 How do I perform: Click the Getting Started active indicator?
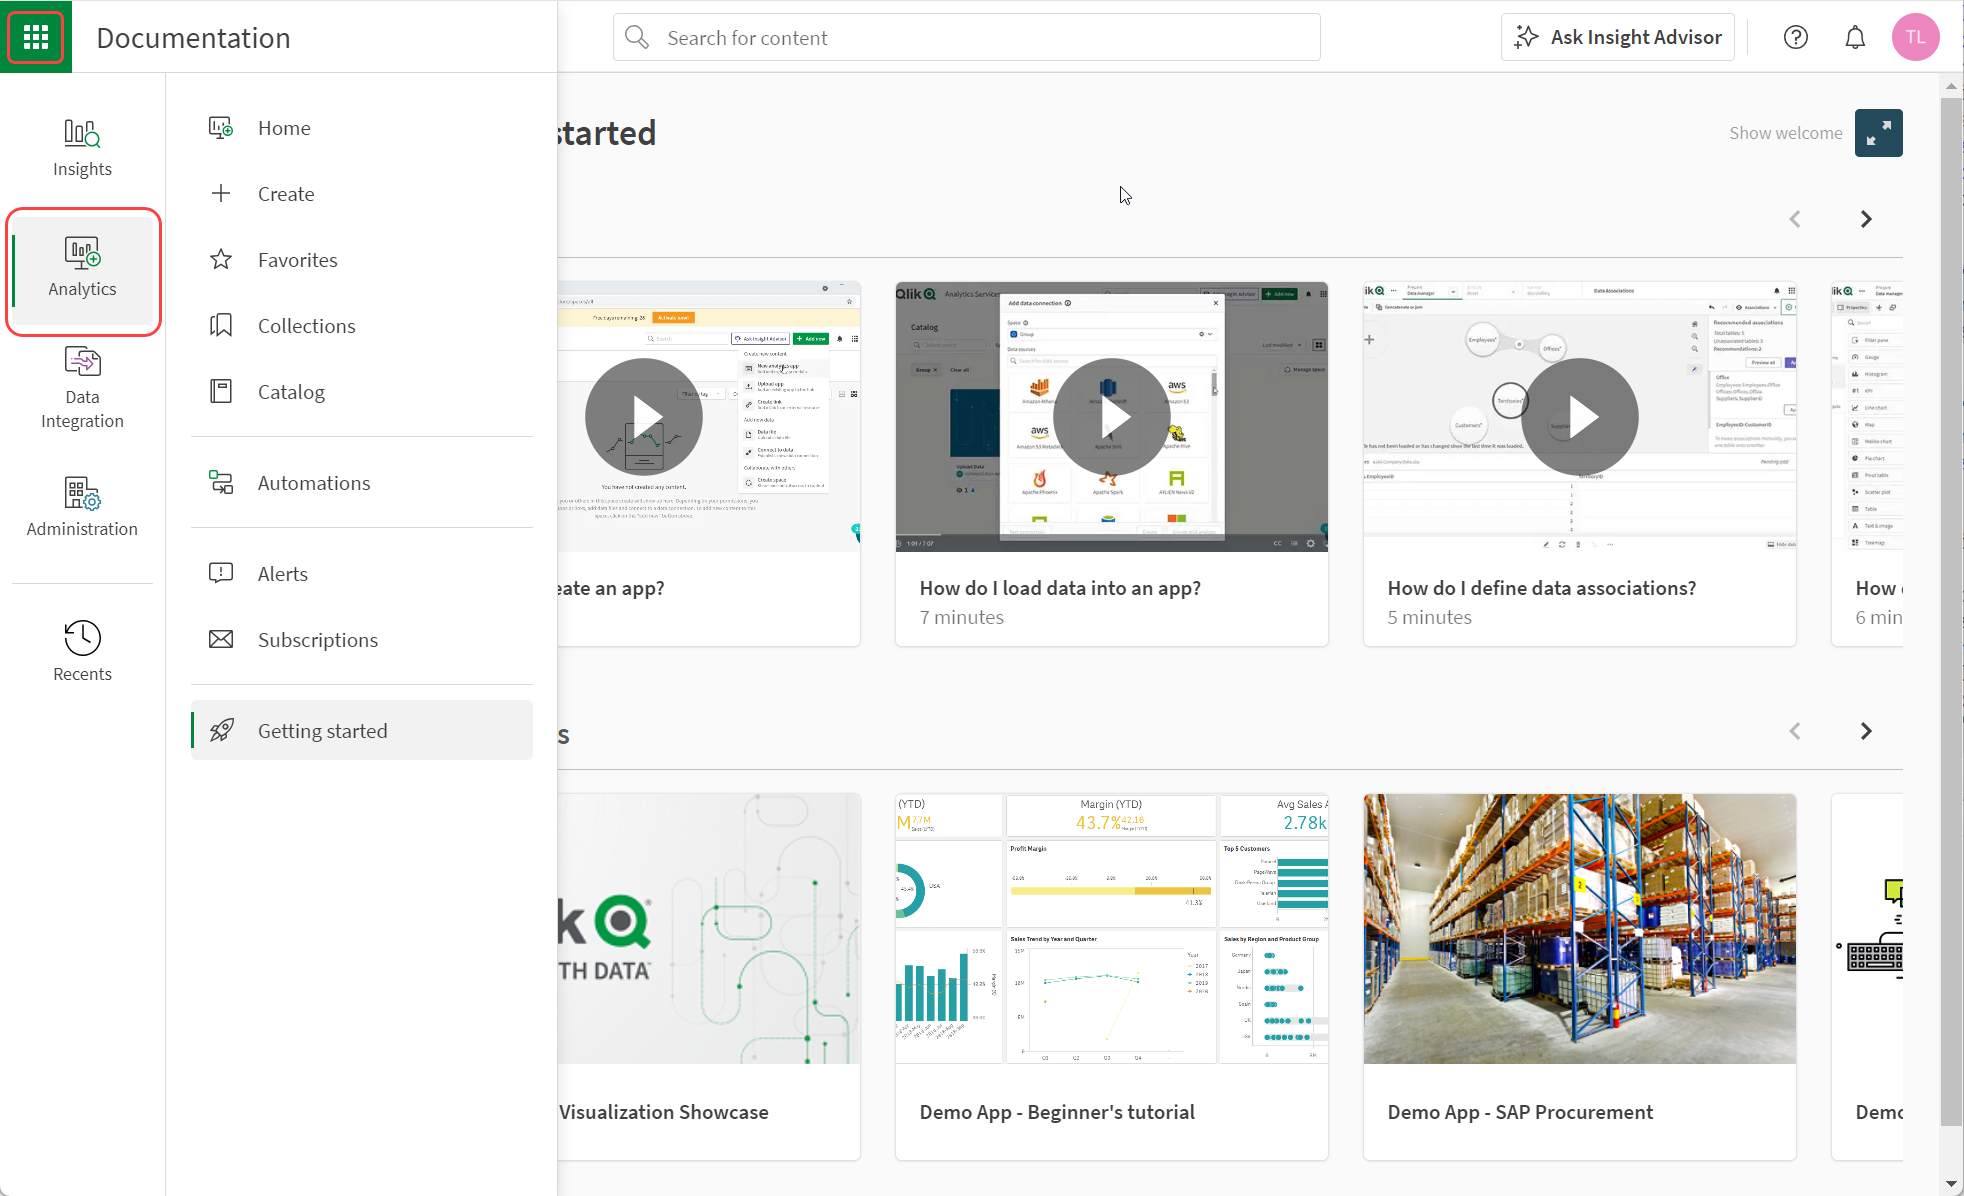tap(194, 729)
